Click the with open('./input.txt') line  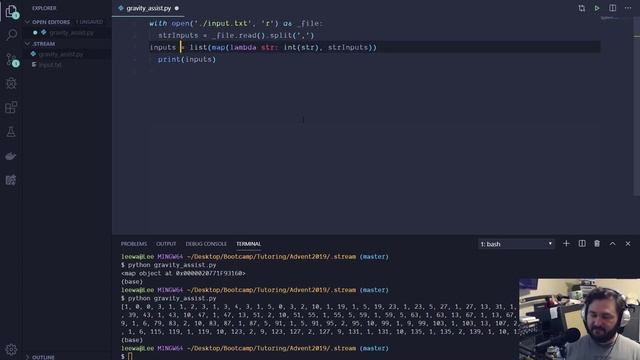tap(236, 24)
